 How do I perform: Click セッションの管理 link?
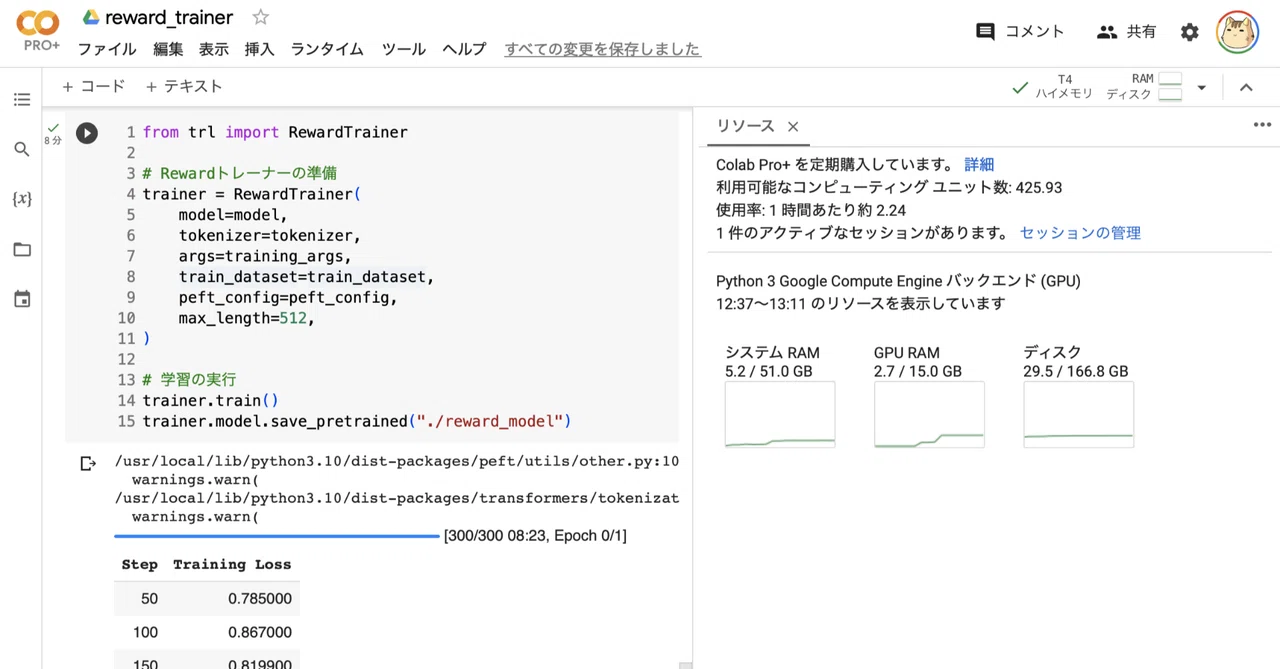[x=1080, y=233]
